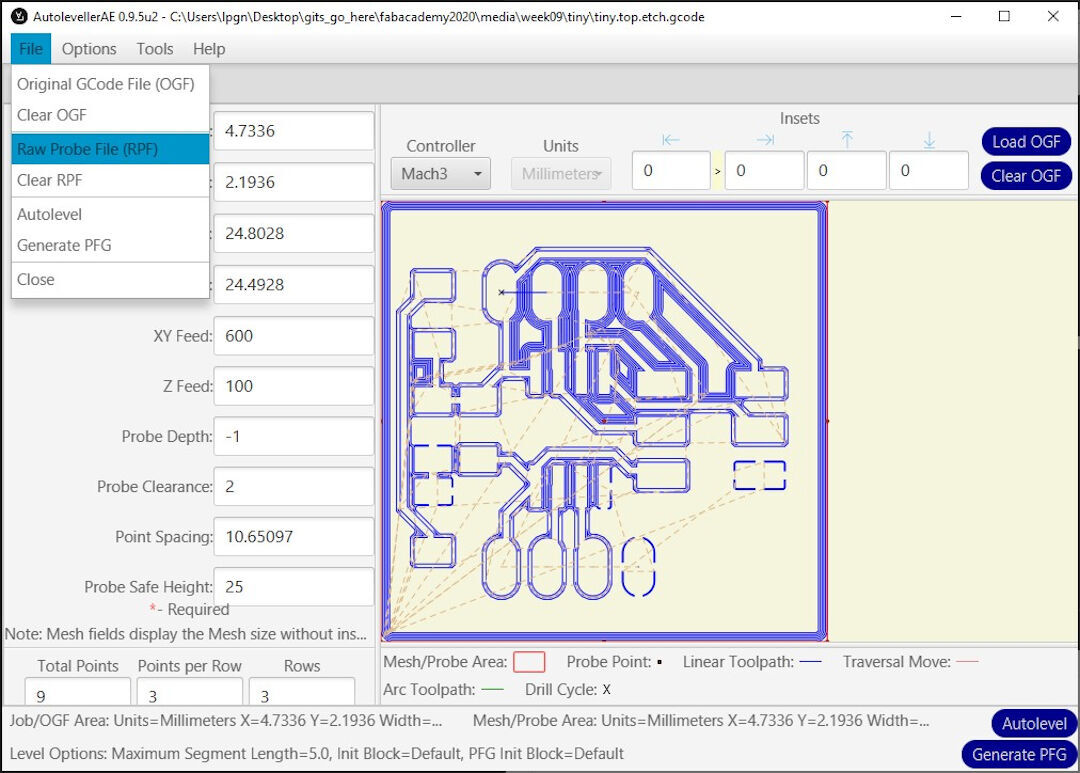Screen dimensions: 1080x773
Task: Open the Units Millimeters dropdown
Action: pyautogui.click(x=561, y=174)
